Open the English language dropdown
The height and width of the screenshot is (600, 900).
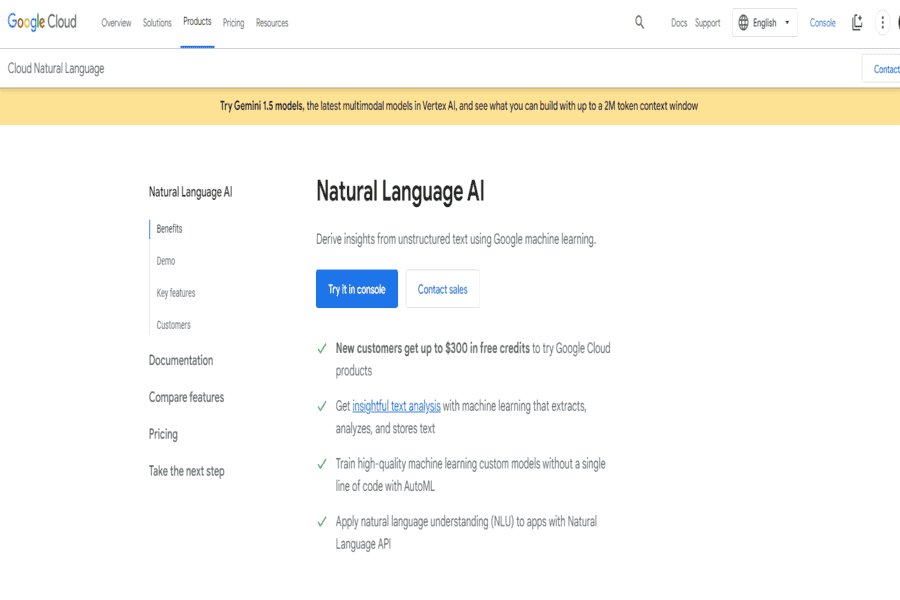tap(765, 23)
